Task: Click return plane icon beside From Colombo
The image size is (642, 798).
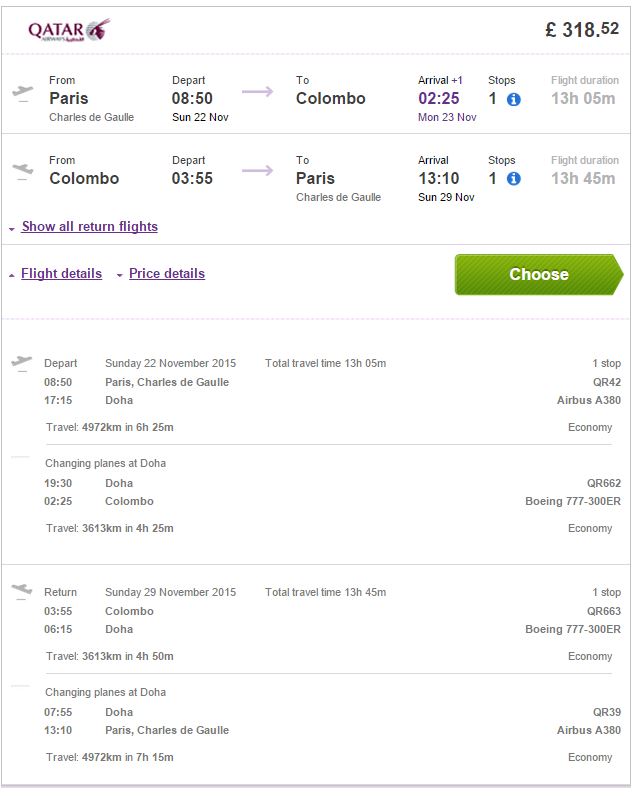Action: [22, 171]
